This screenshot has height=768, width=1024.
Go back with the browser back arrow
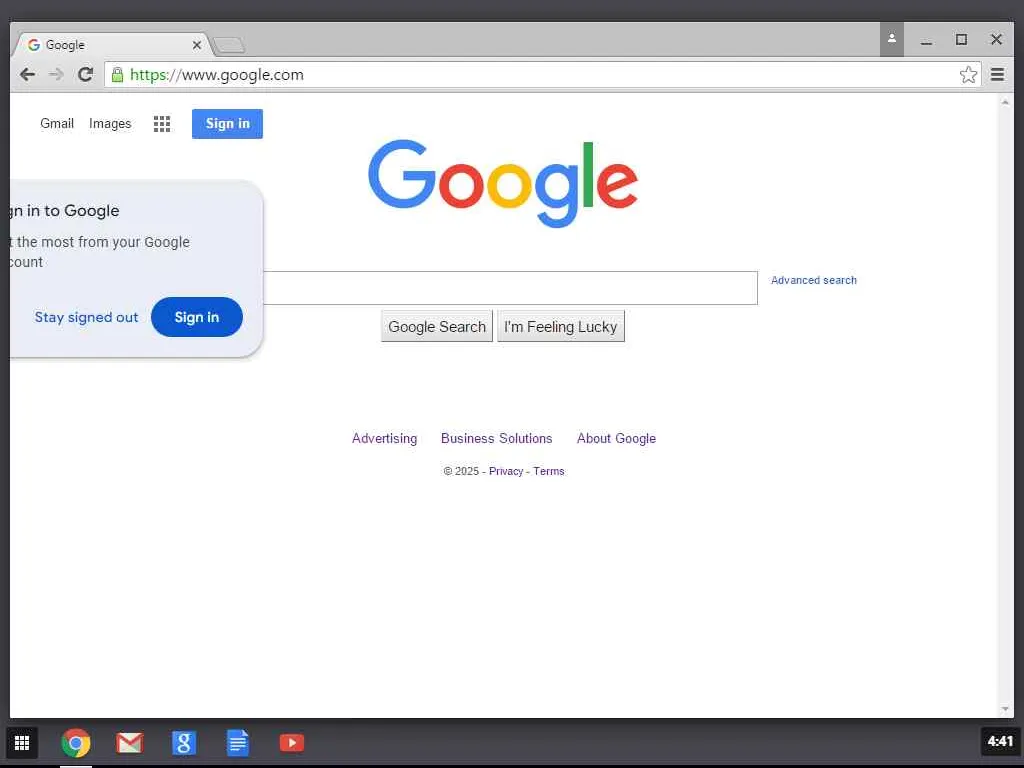(27, 74)
